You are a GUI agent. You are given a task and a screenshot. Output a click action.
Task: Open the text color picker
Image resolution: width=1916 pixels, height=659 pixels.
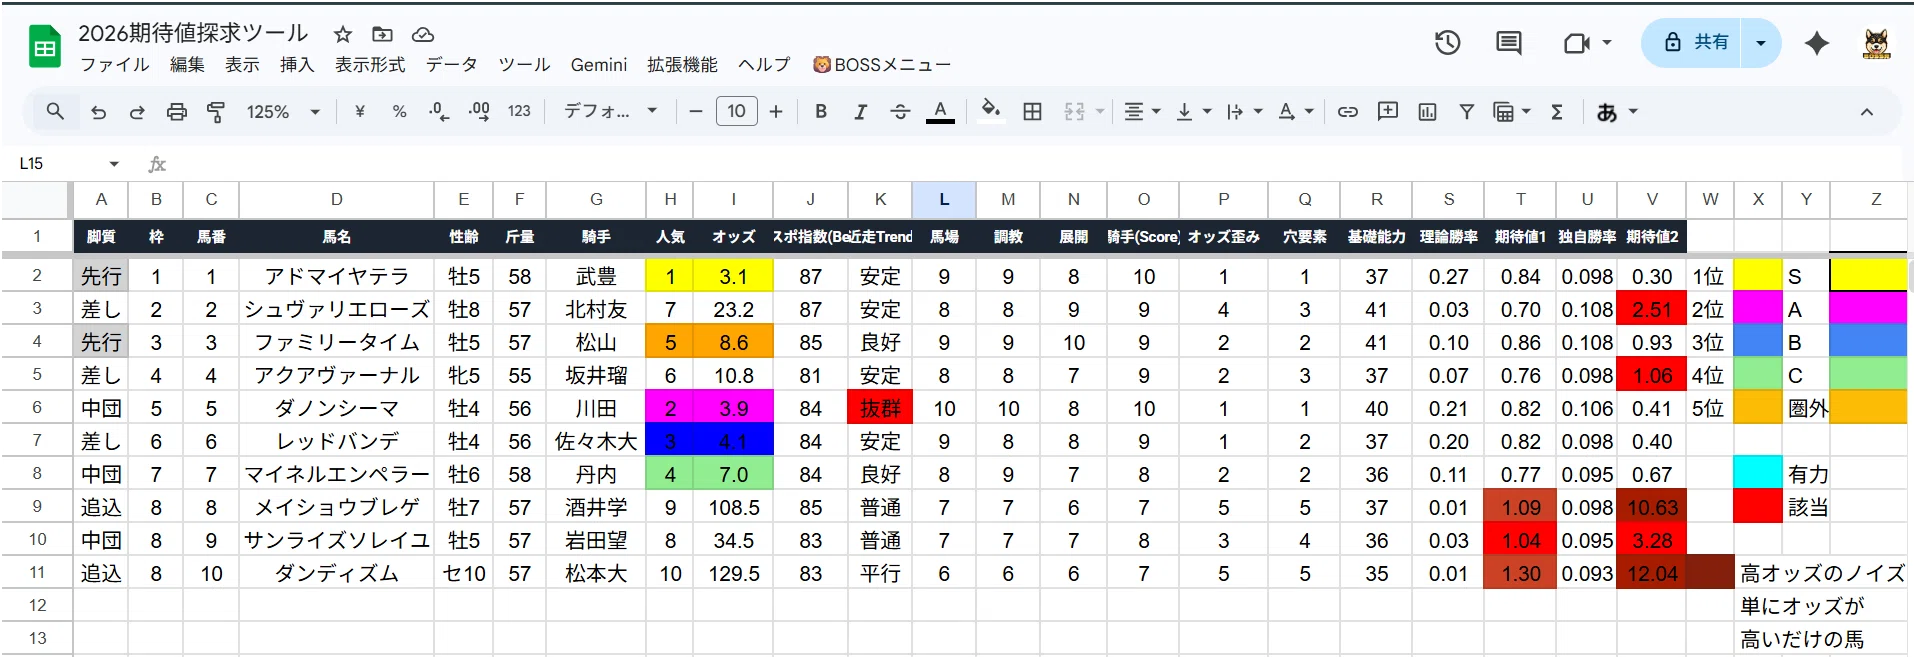pos(940,112)
